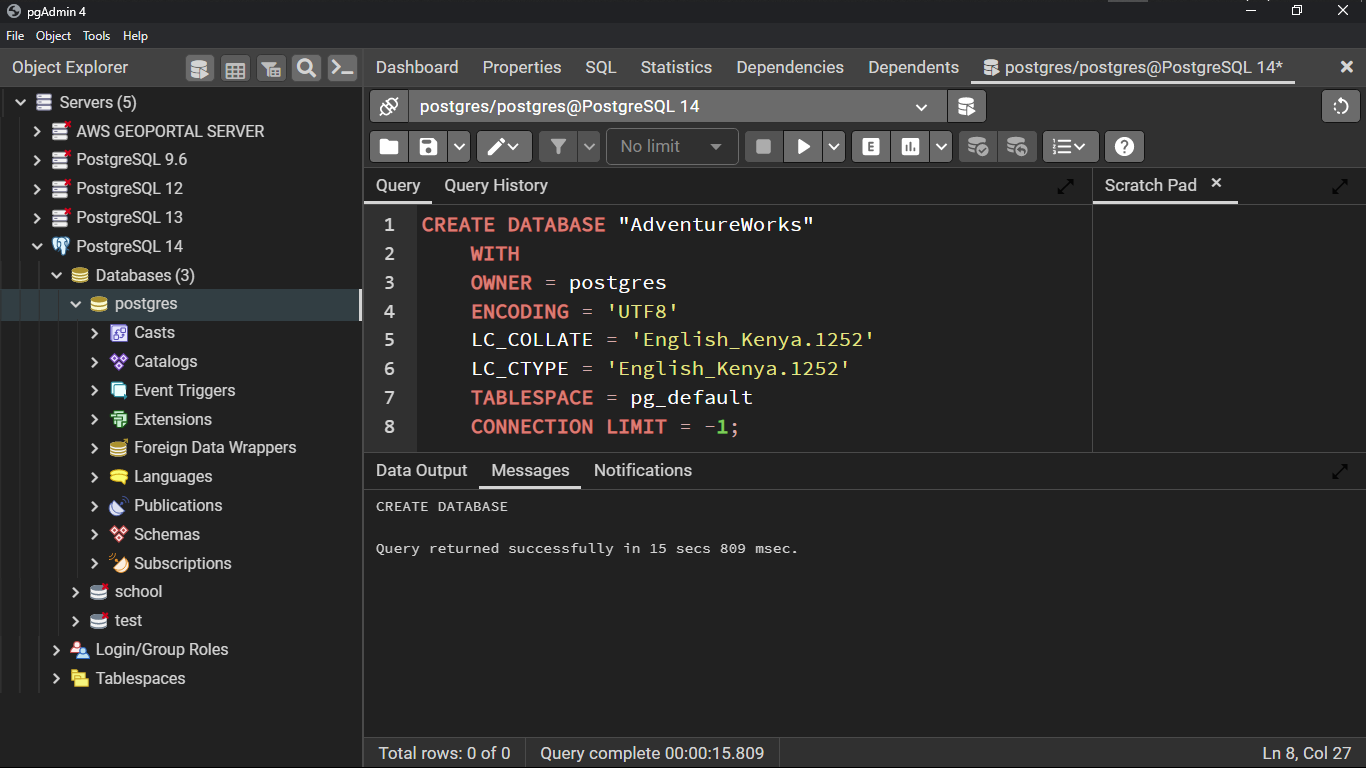
Task: Switch to the Notifications tab
Action: [x=643, y=470]
